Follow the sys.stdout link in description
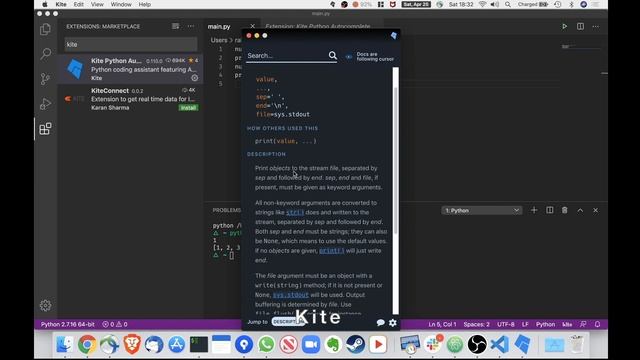The width and height of the screenshot is (640, 360). (291, 295)
